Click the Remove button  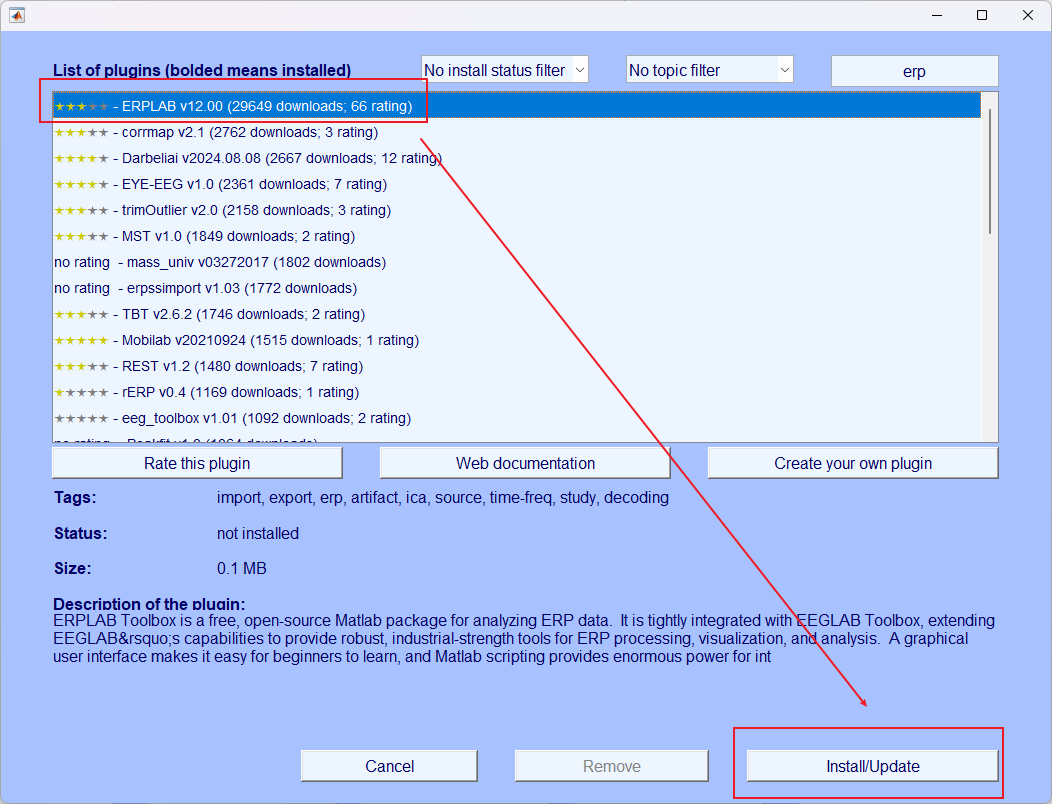click(x=611, y=766)
